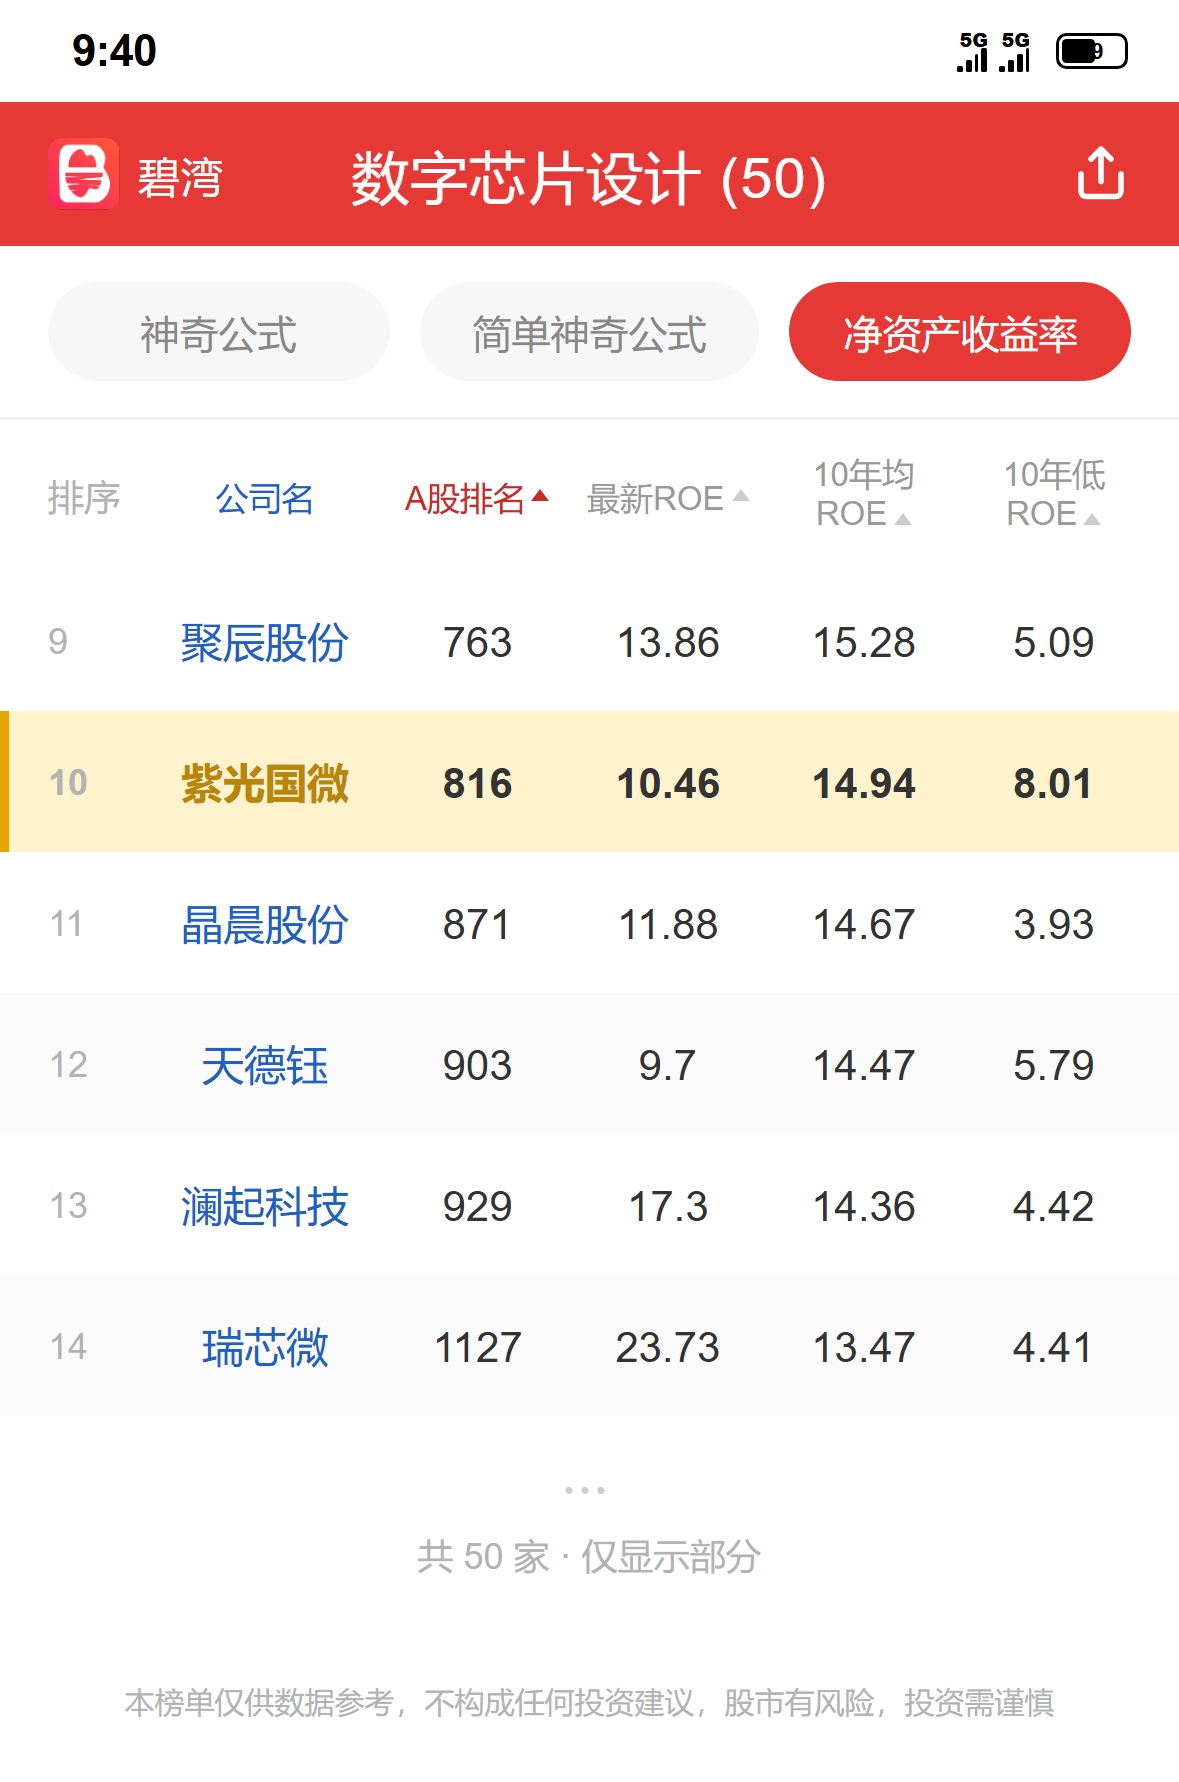Click latest ROE value 23.73
1179x1782 pixels.
[x=668, y=1347]
